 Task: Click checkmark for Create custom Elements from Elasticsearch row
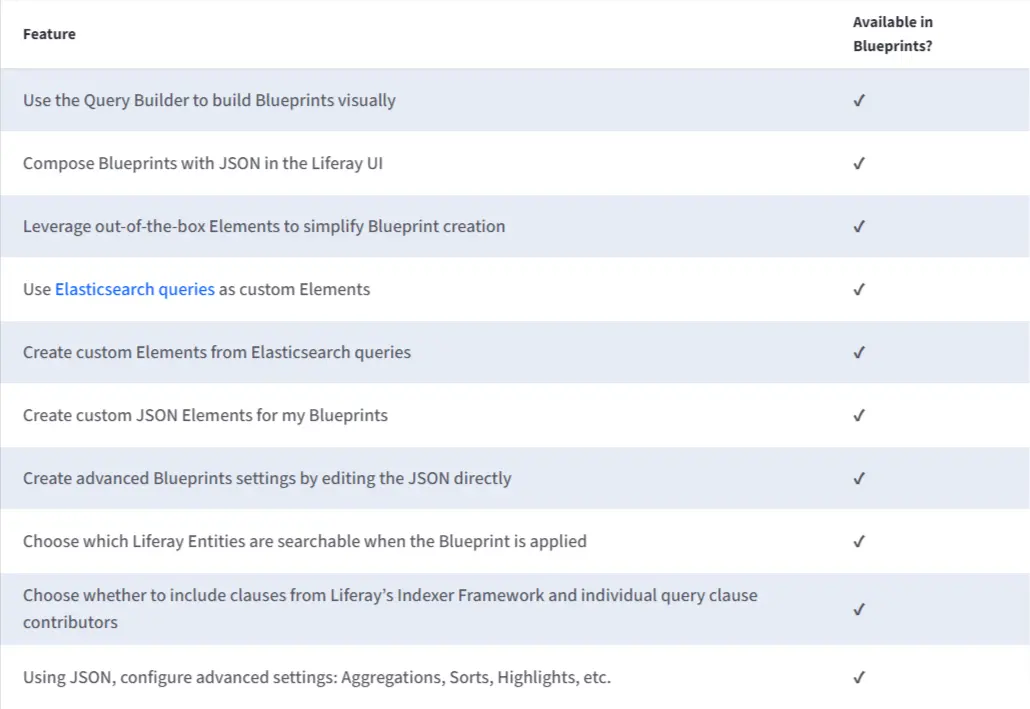pyautogui.click(x=859, y=353)
